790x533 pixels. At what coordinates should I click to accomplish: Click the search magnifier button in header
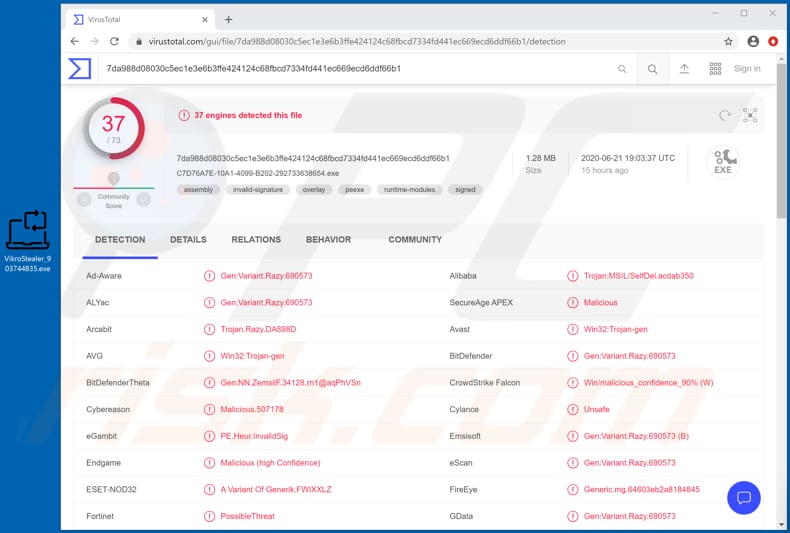[652, 69]
